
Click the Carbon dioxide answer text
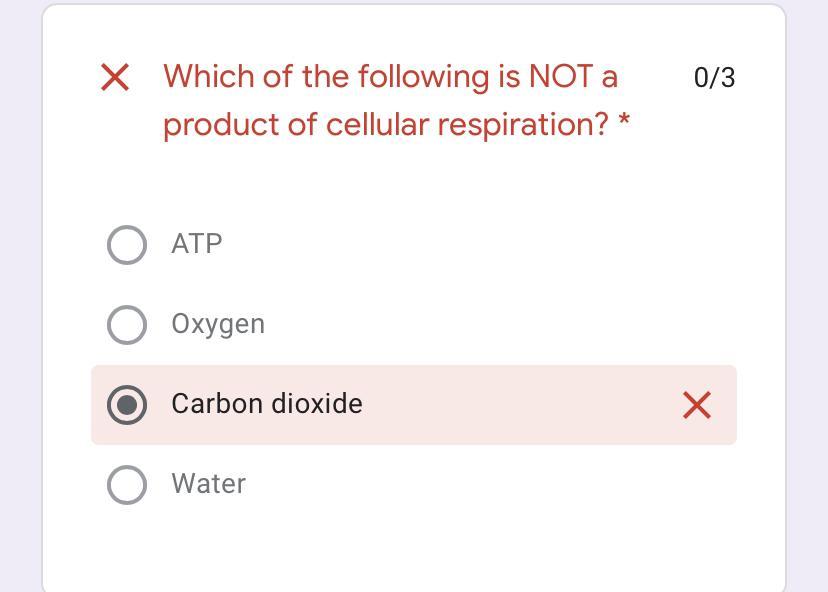pyautogui.click(x=267, y=404)
